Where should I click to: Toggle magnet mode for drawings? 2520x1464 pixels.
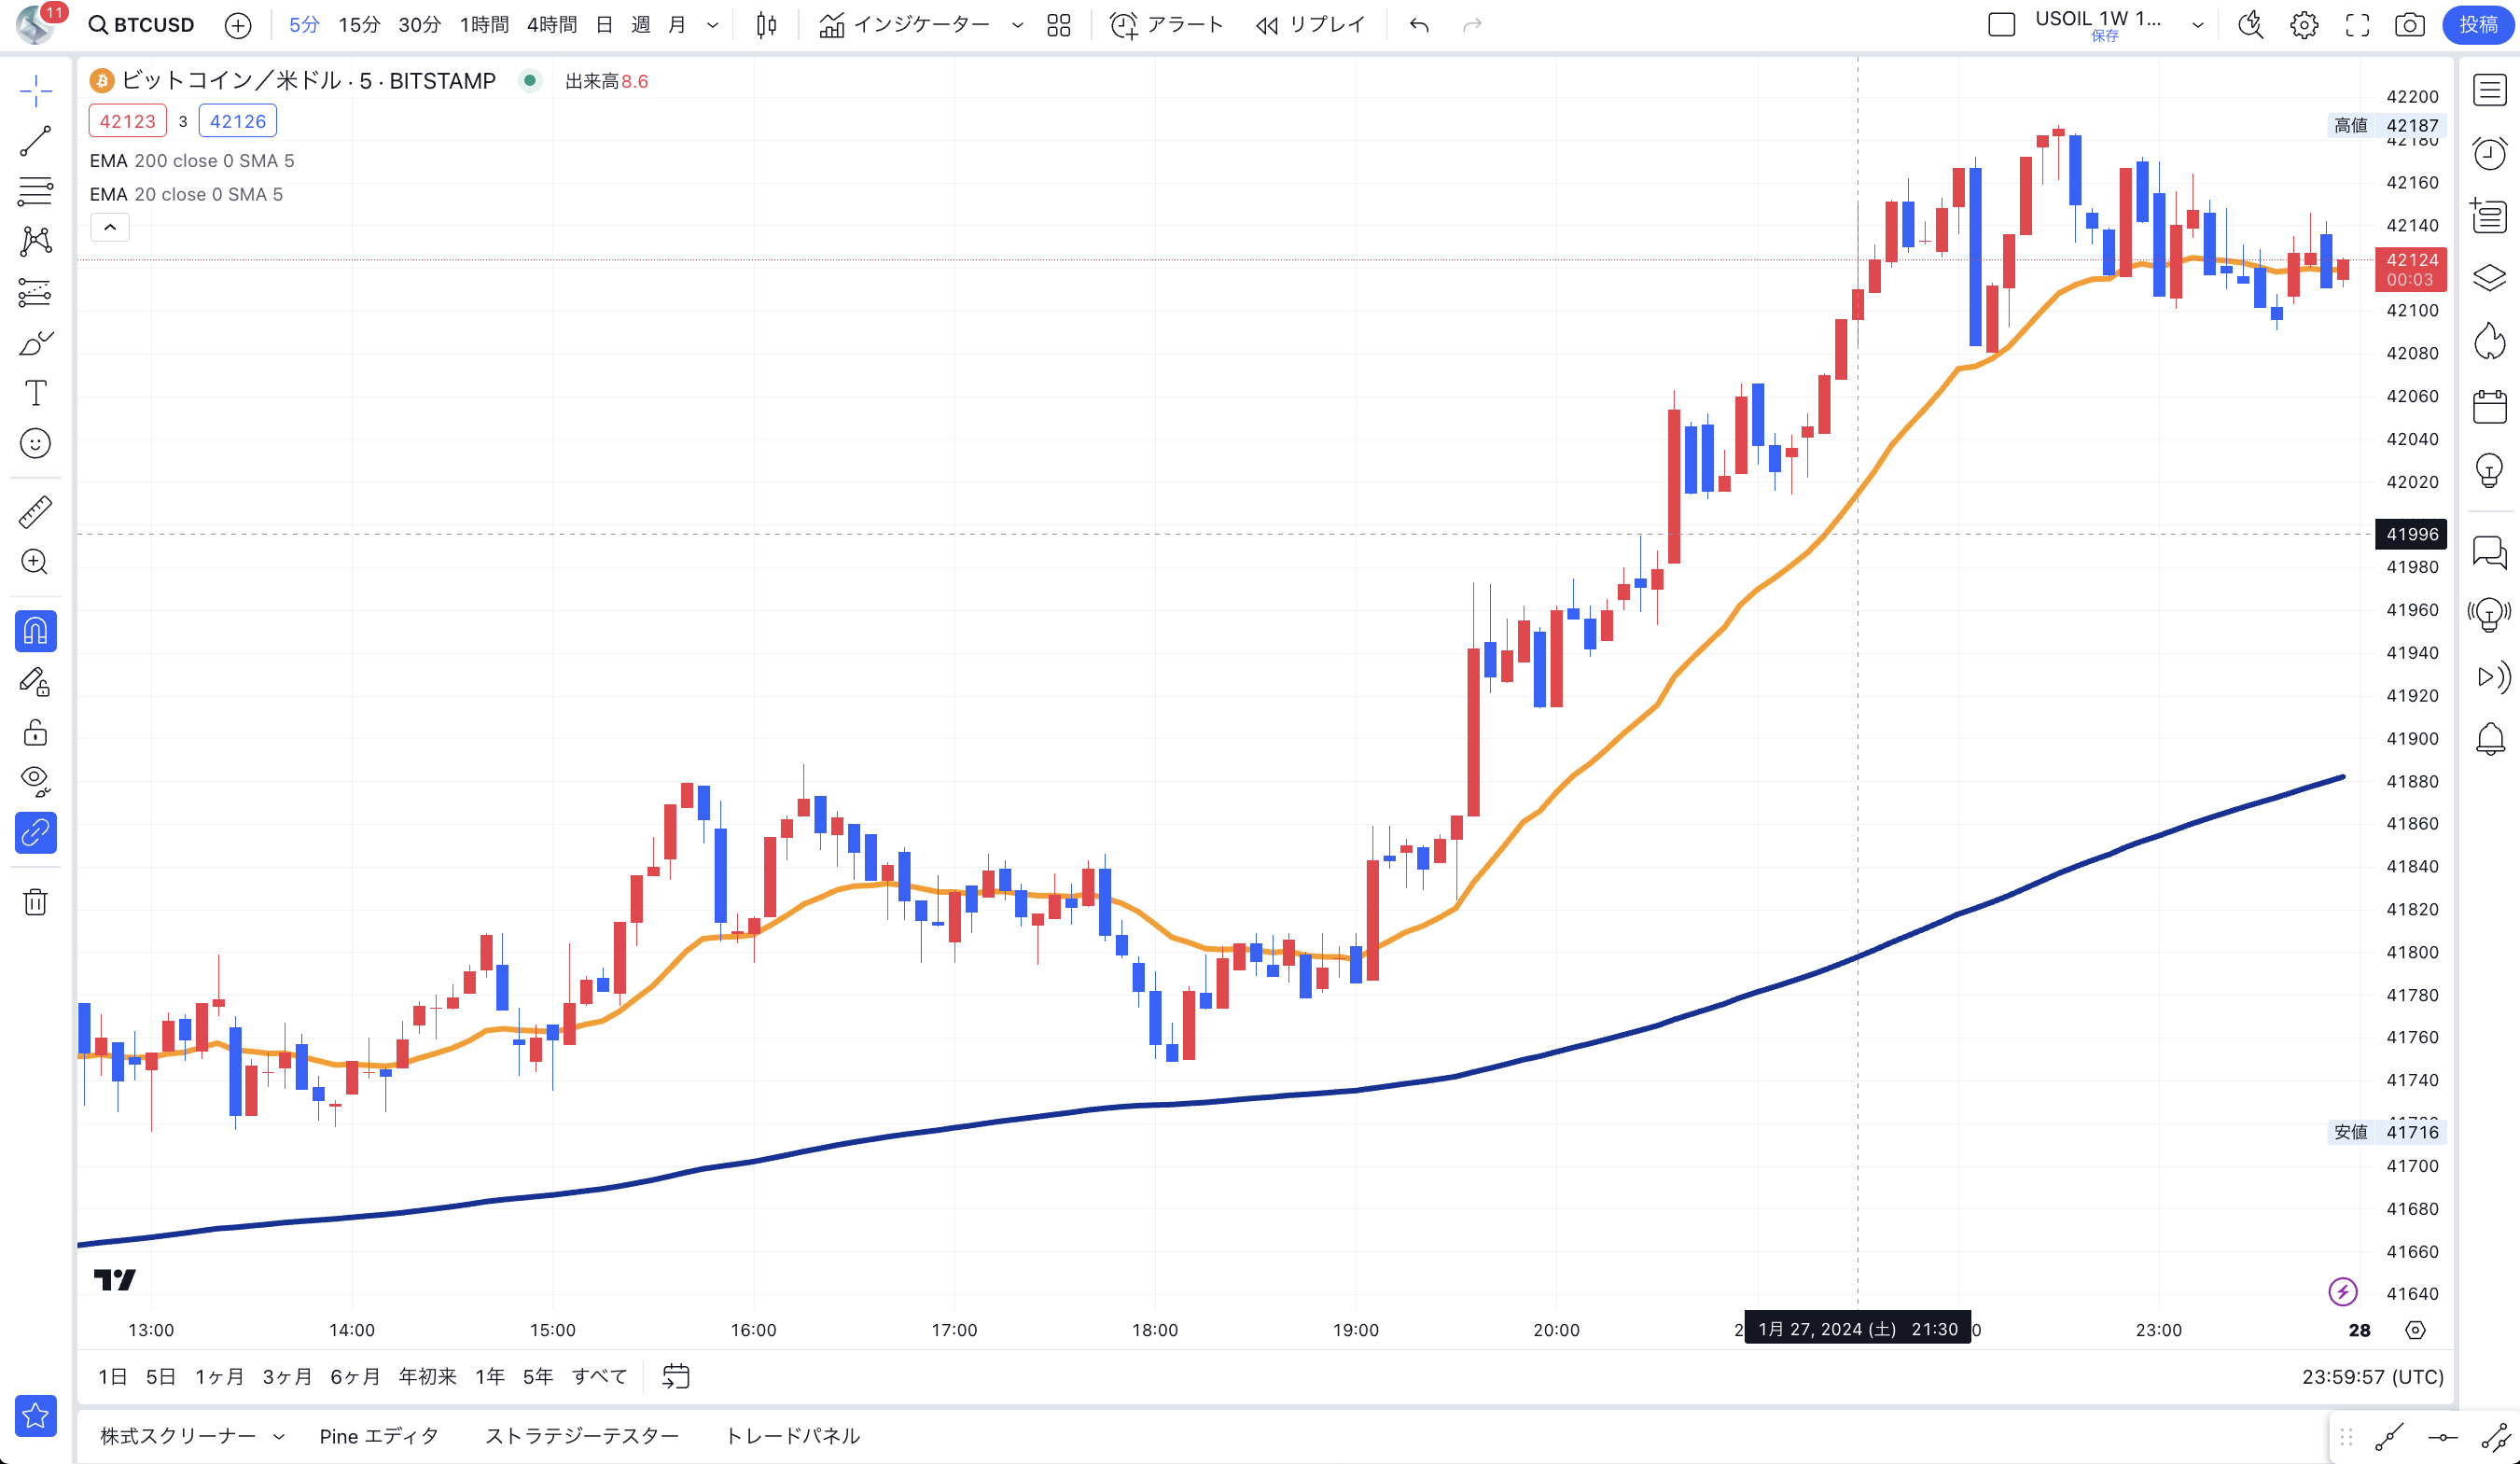[36, 632]
